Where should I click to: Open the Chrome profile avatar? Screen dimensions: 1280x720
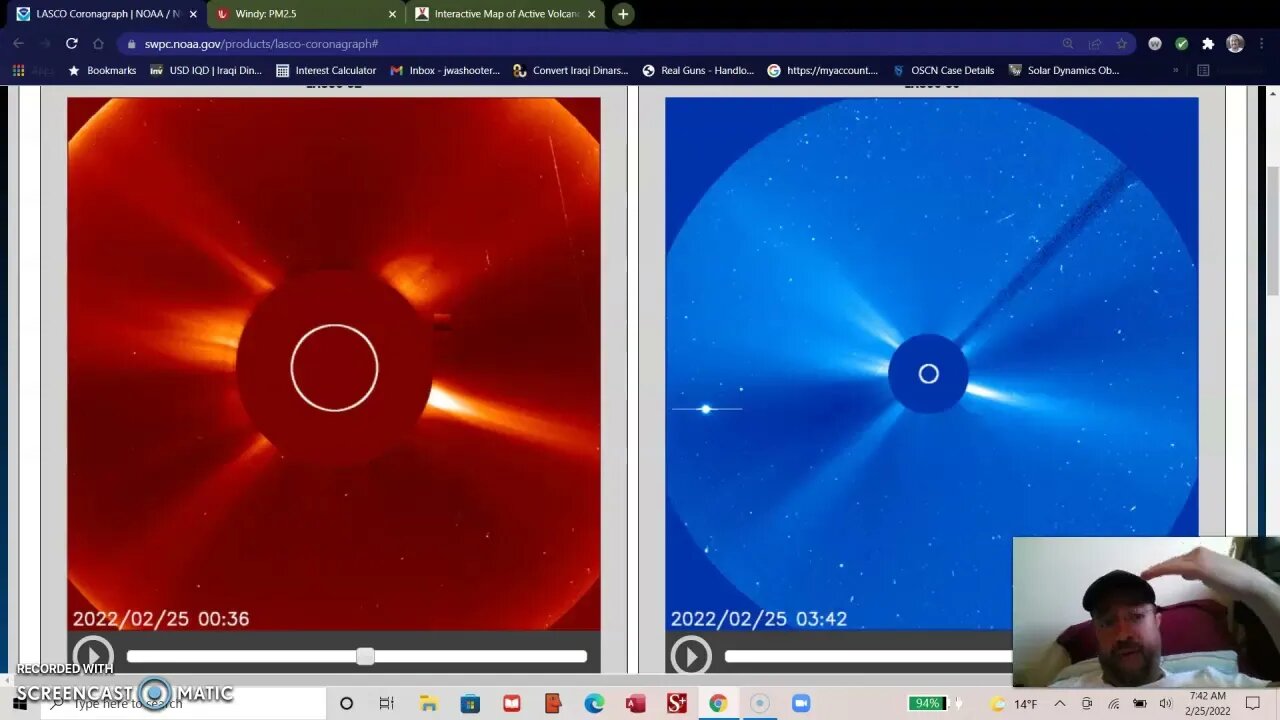point(1235,44)
